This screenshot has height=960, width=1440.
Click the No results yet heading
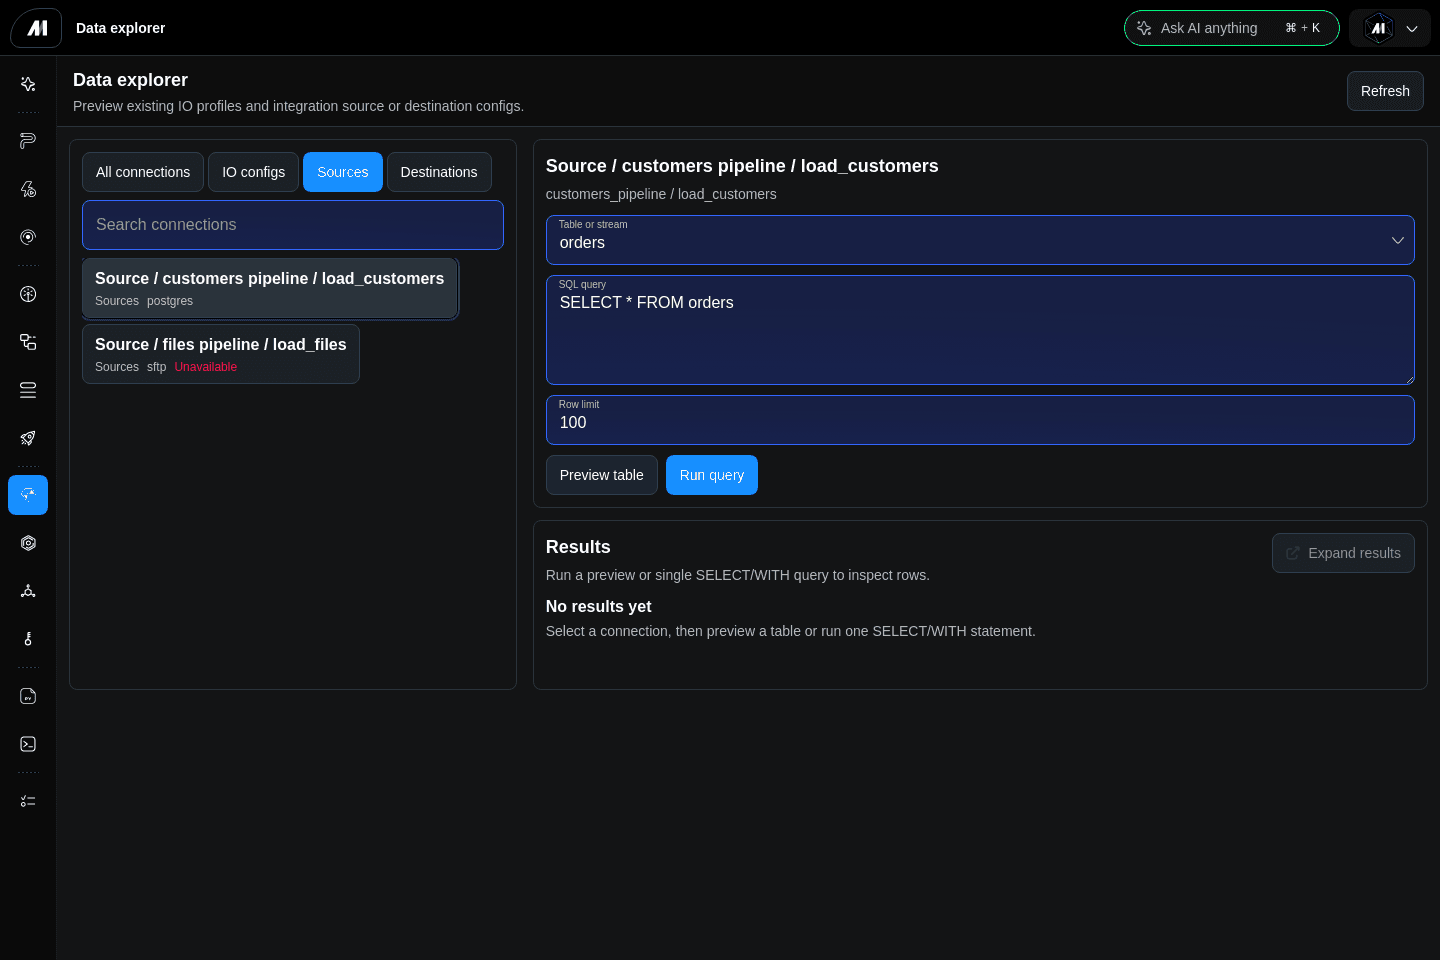point(598,606)
